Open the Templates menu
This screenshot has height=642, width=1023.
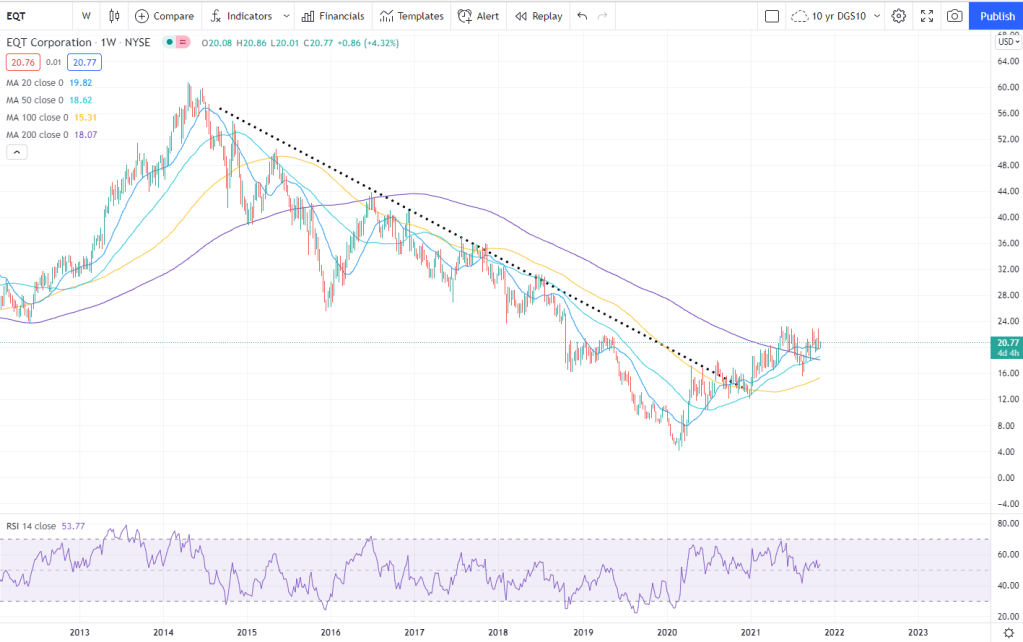click(x=412, y=16)
